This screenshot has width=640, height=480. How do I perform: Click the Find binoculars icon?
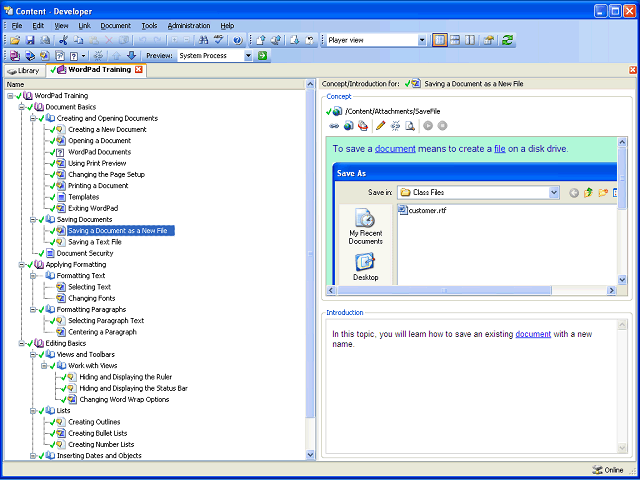tap(203, 40)
